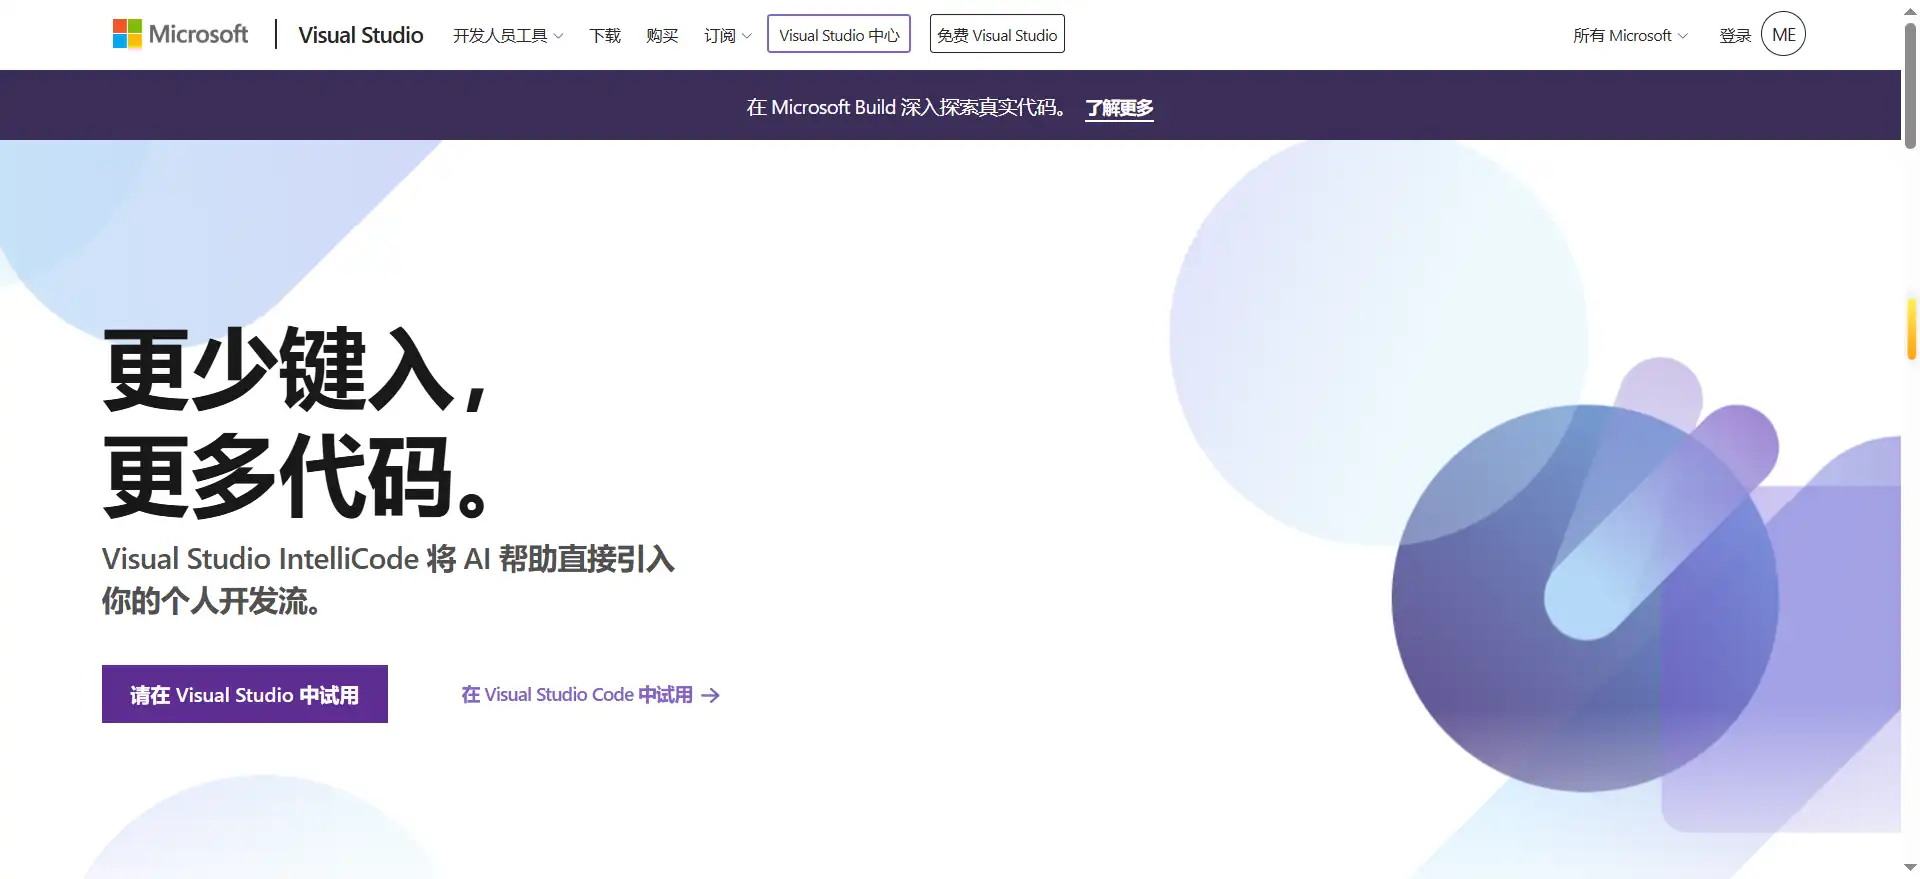1920x879 pixels.
Task: Click the chevron next to 开发人员工具
Action: (x=559, y=36)
